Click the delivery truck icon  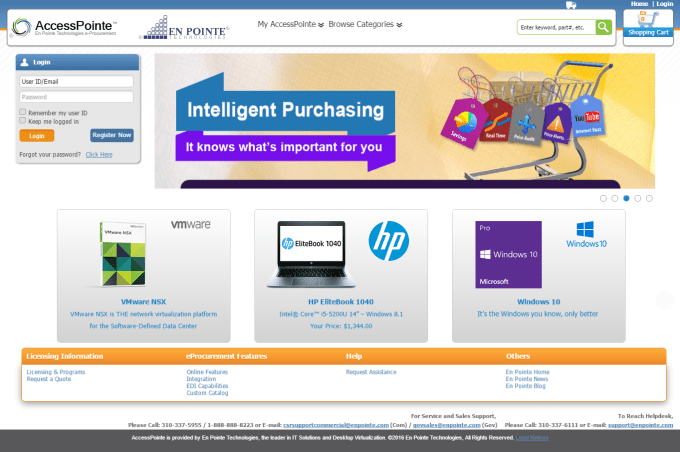[x=571, y=5]
